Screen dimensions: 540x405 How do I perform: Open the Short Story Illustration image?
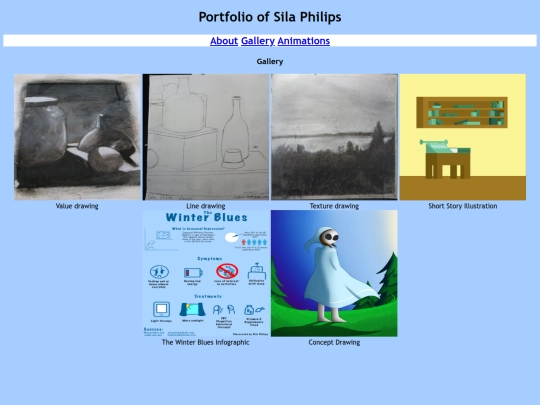[463, 137]
